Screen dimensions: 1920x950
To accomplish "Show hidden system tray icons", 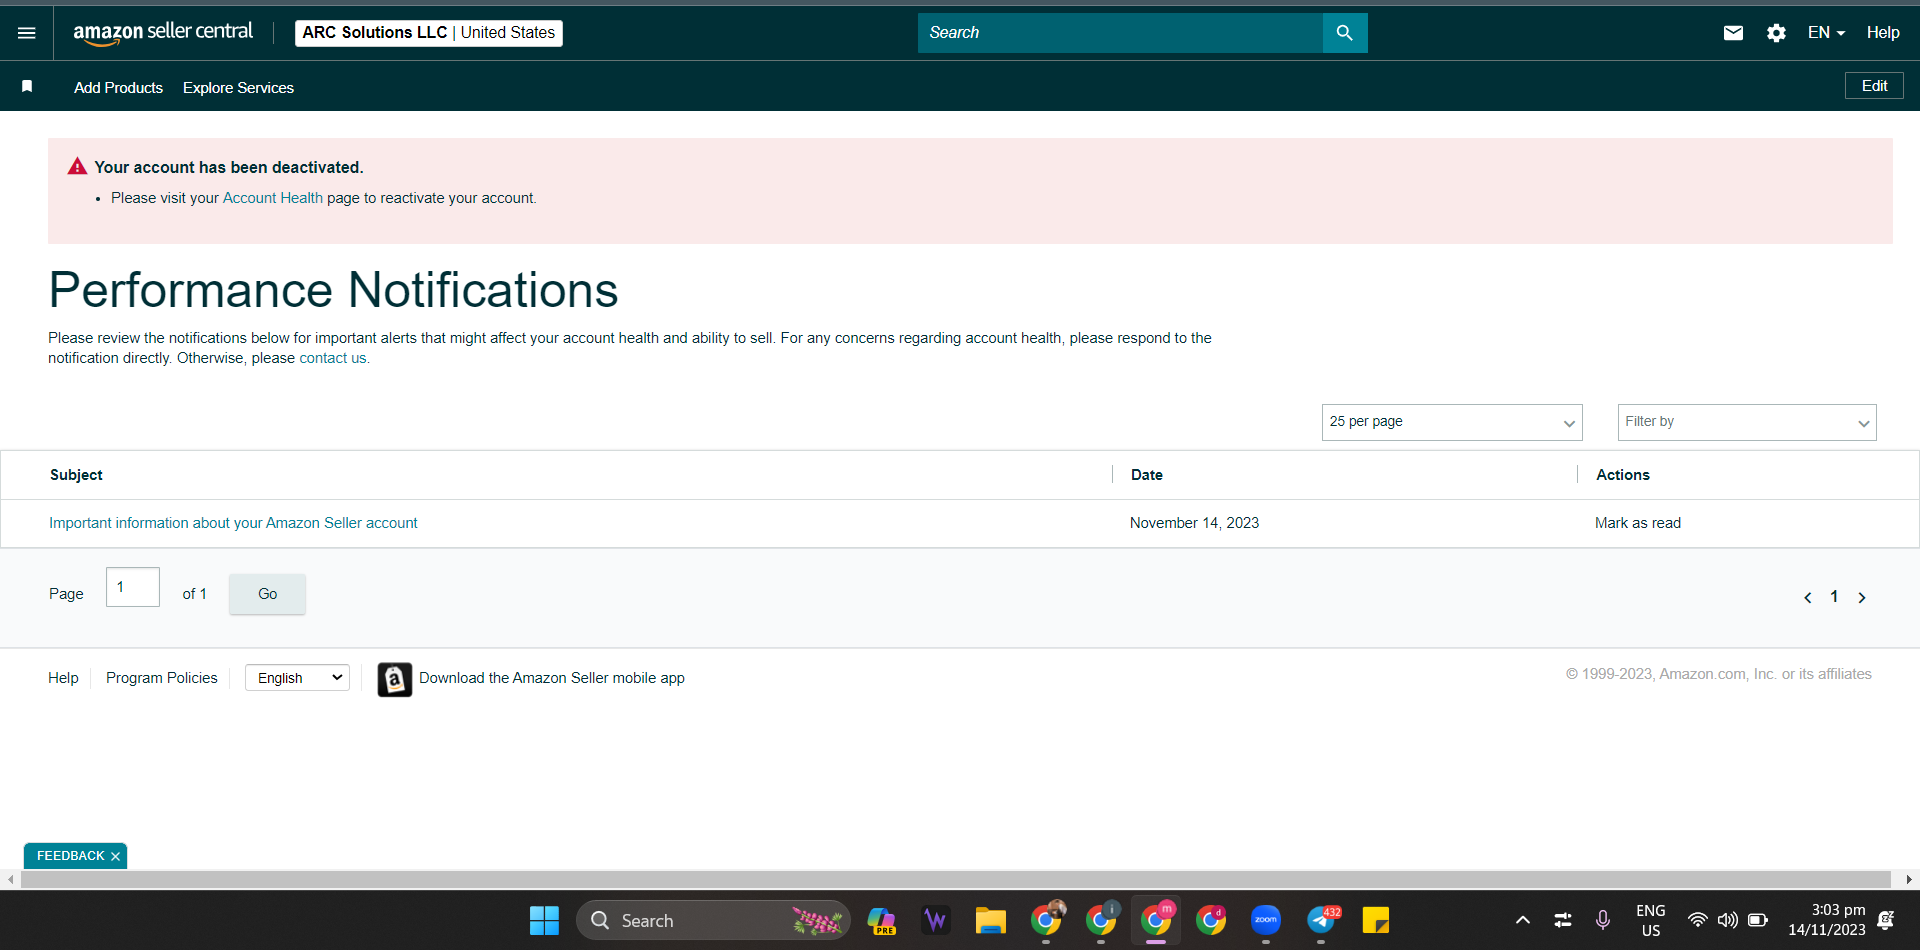I will click(x=1523, y=920).
